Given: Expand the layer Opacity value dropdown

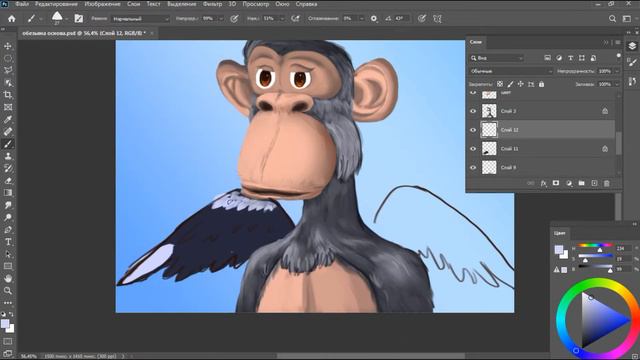Looking at the screenshot, I should pos(617,71).
